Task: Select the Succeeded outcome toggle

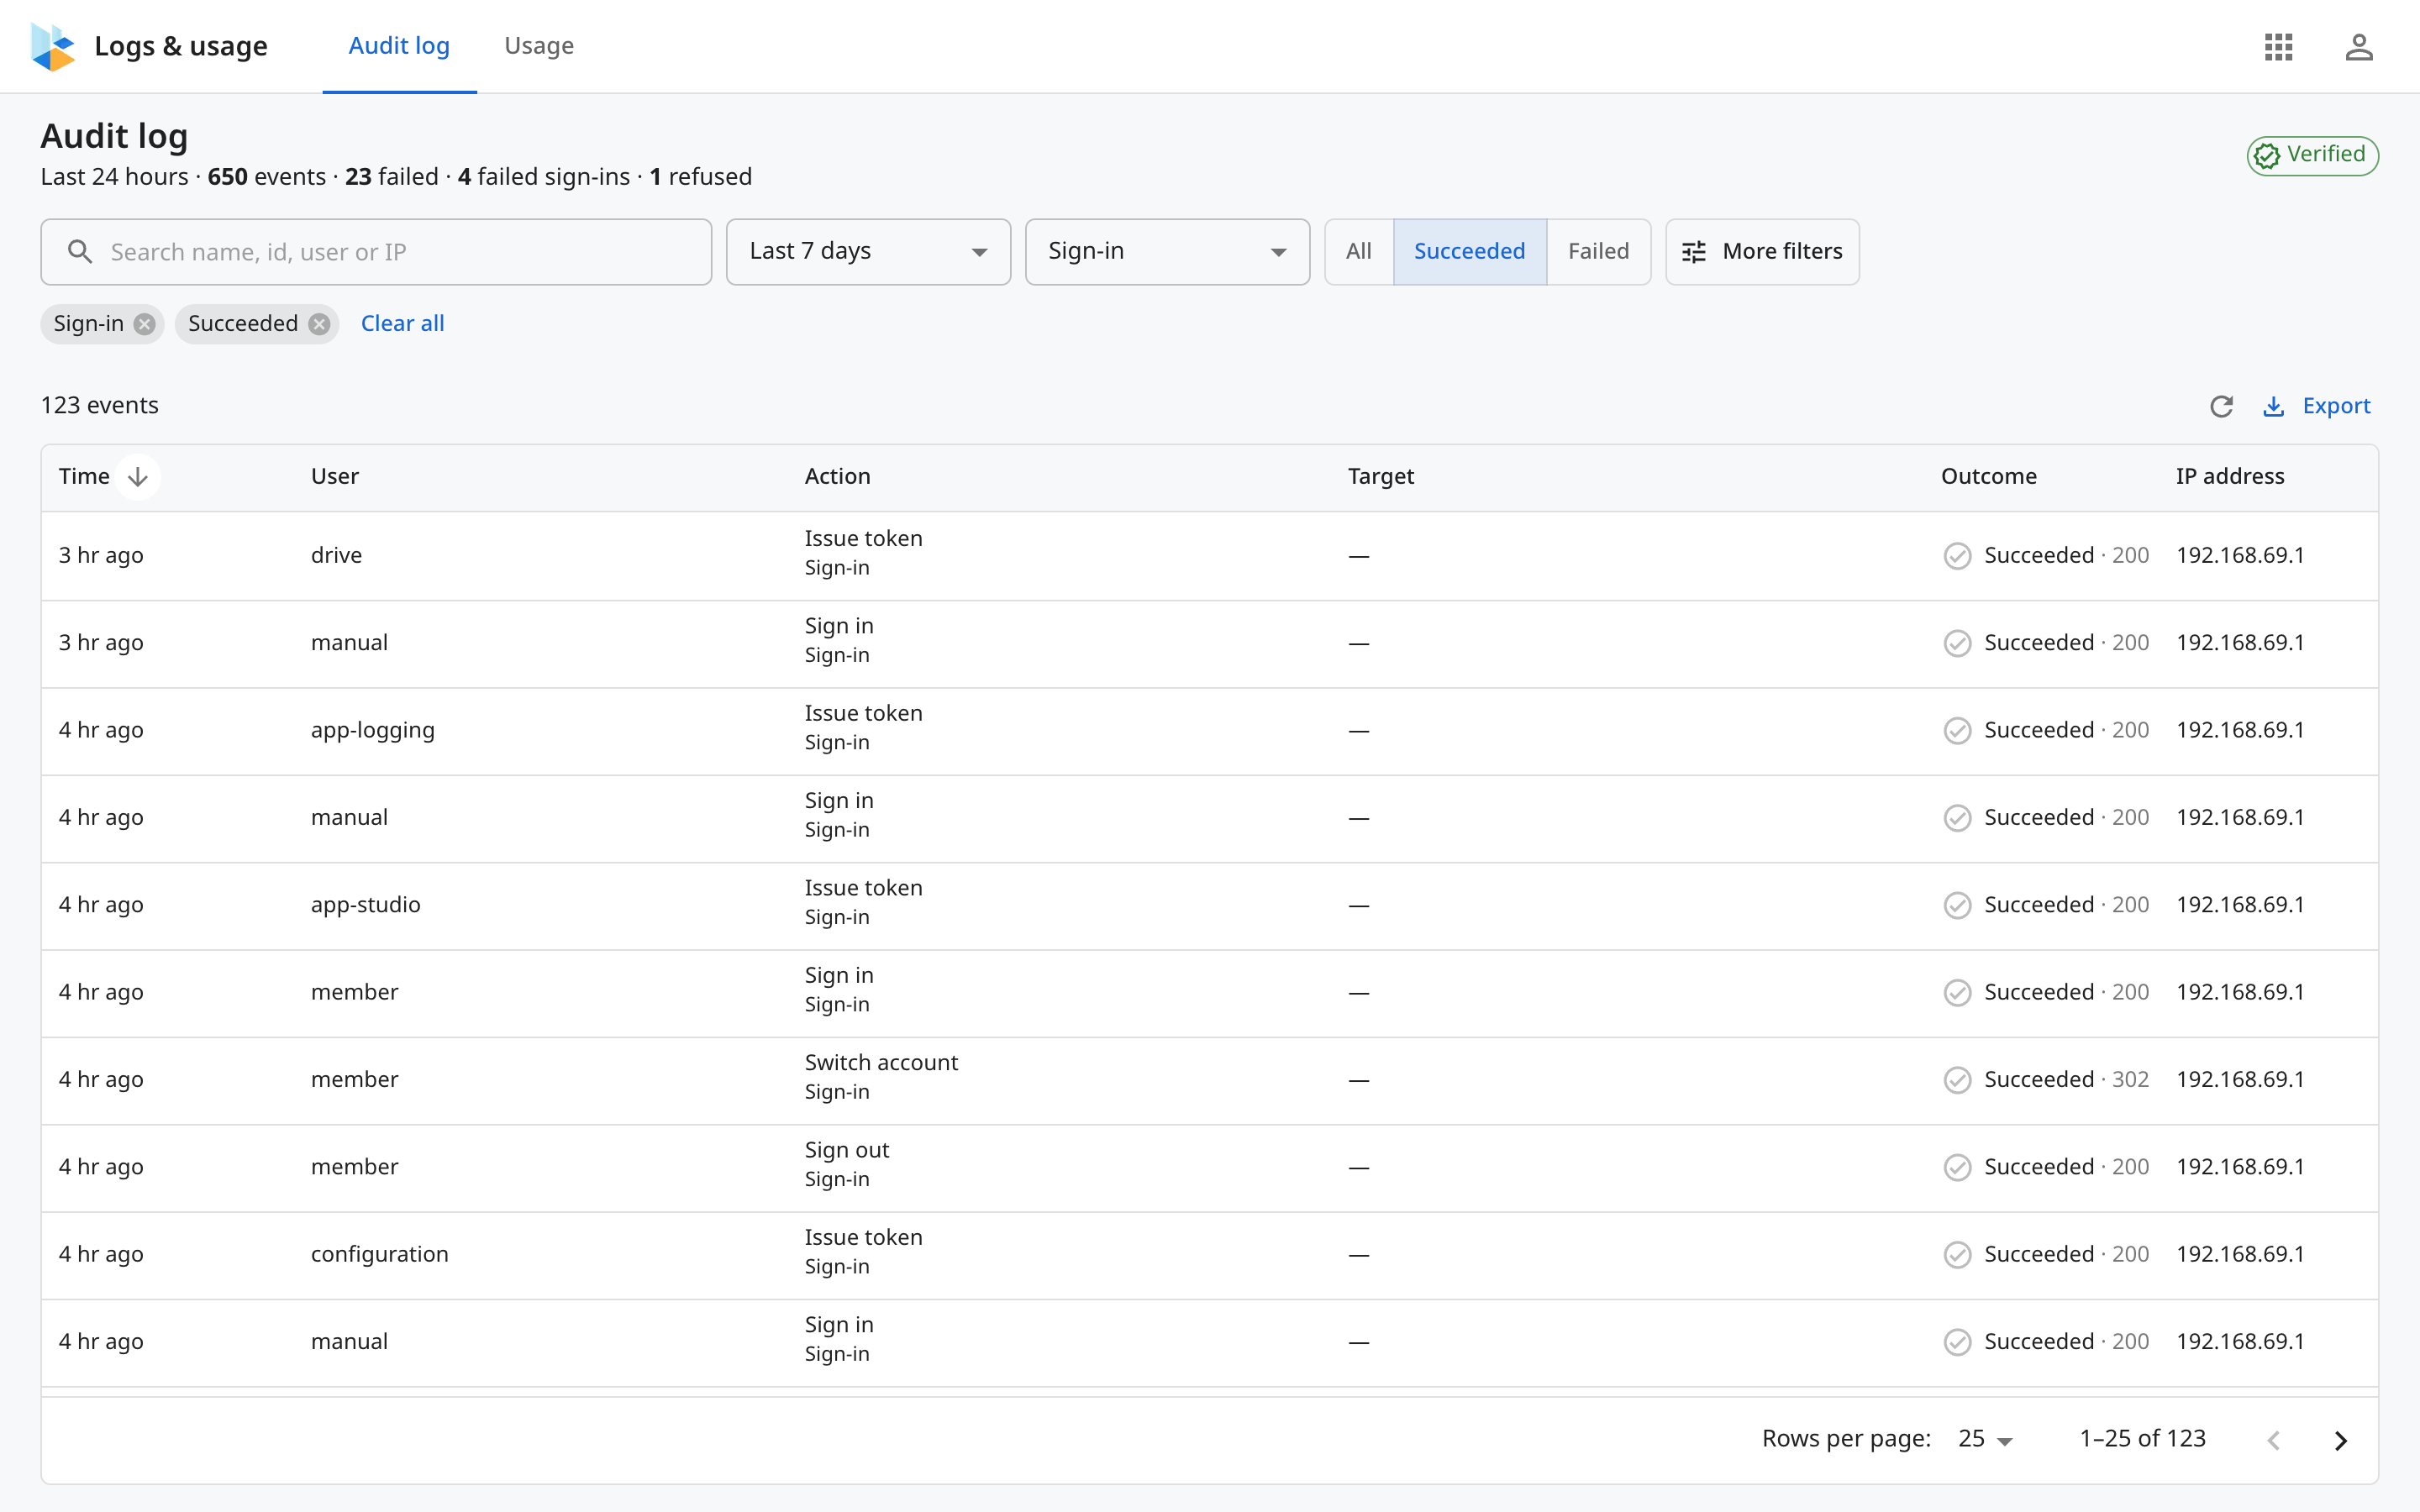Action: [1469, 252]
